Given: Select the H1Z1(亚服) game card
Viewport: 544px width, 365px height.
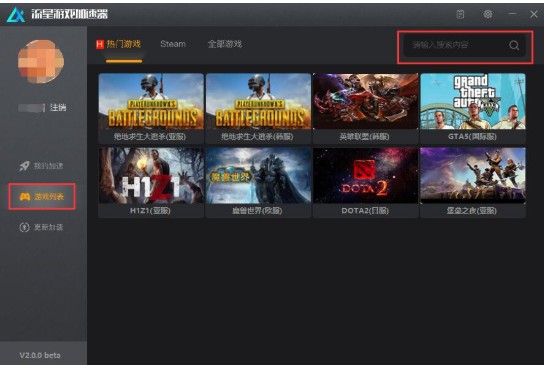Looking at the screenshot, I should tap(151, 182).
